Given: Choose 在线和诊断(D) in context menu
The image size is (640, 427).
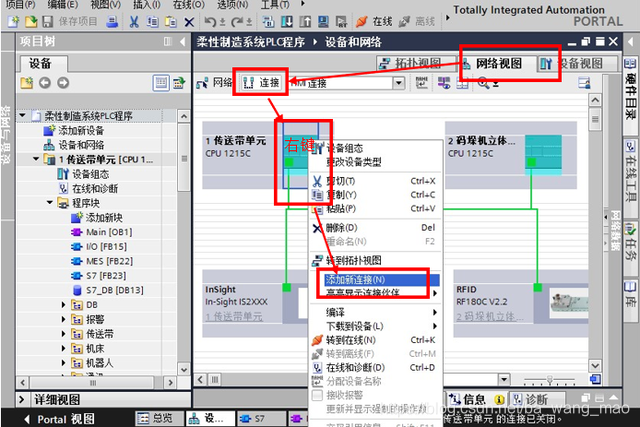Looking at the screenshot, I should coord(375,367).
